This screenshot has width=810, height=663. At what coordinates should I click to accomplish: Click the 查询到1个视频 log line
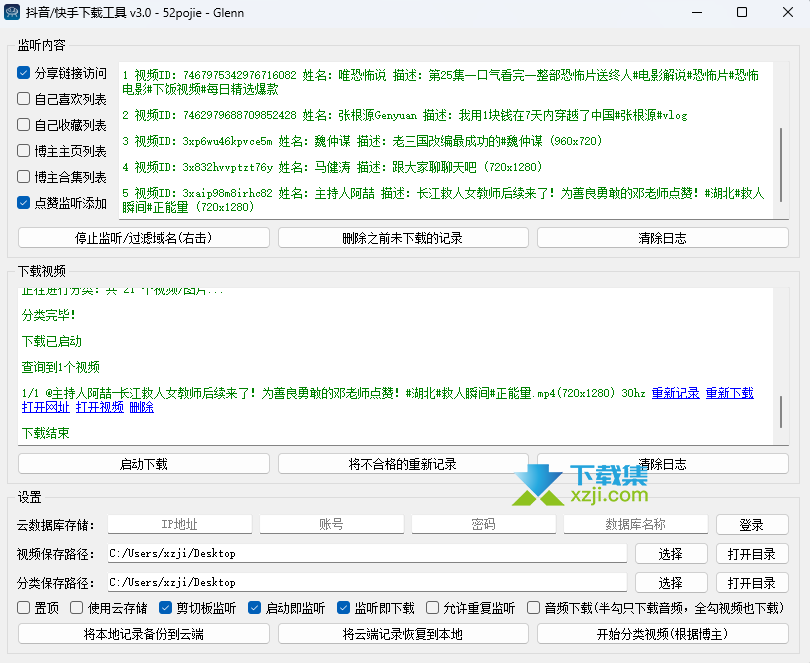(60, 367)
